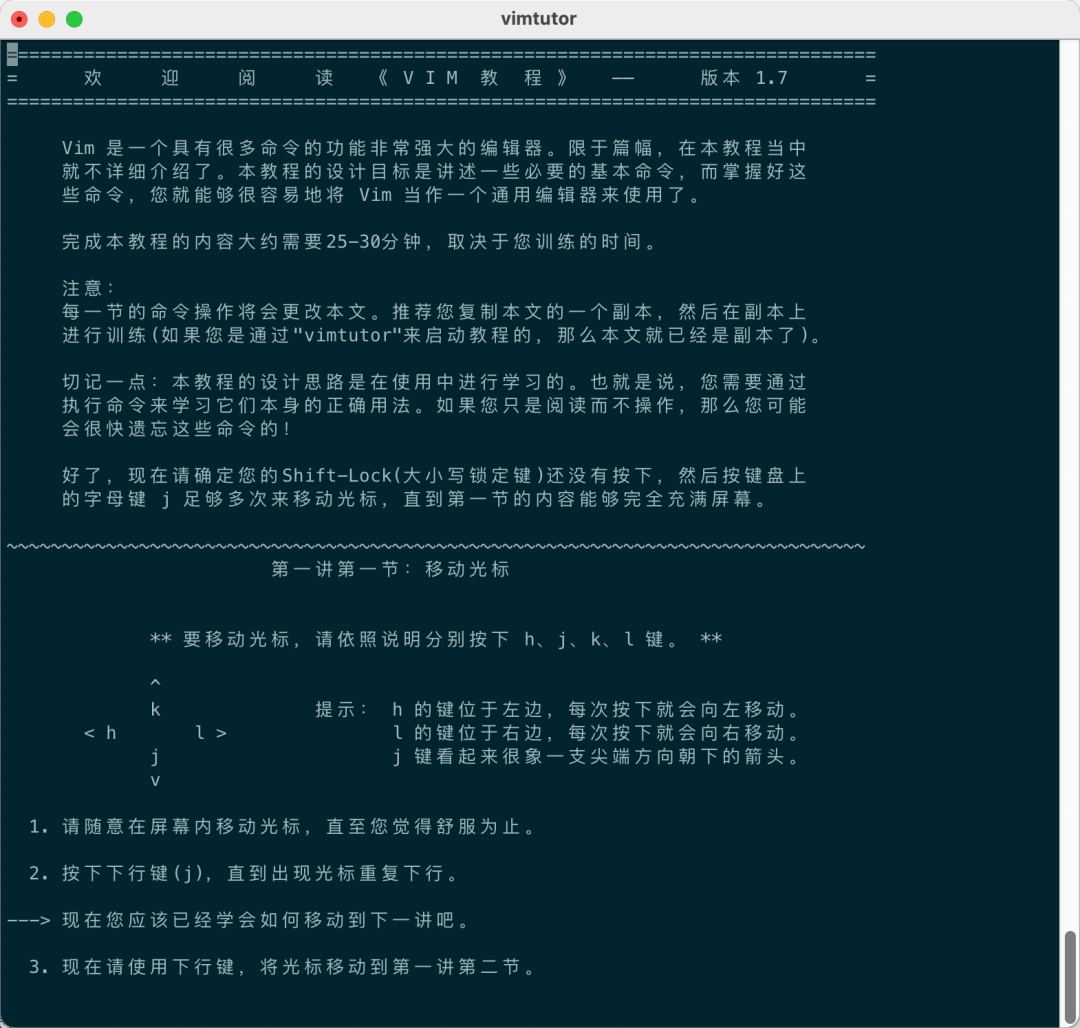Click the line starting '就不详细介绍了'
This screenshot has height=1028, width=1080.
pyautogui.click(x=434, y=171)
